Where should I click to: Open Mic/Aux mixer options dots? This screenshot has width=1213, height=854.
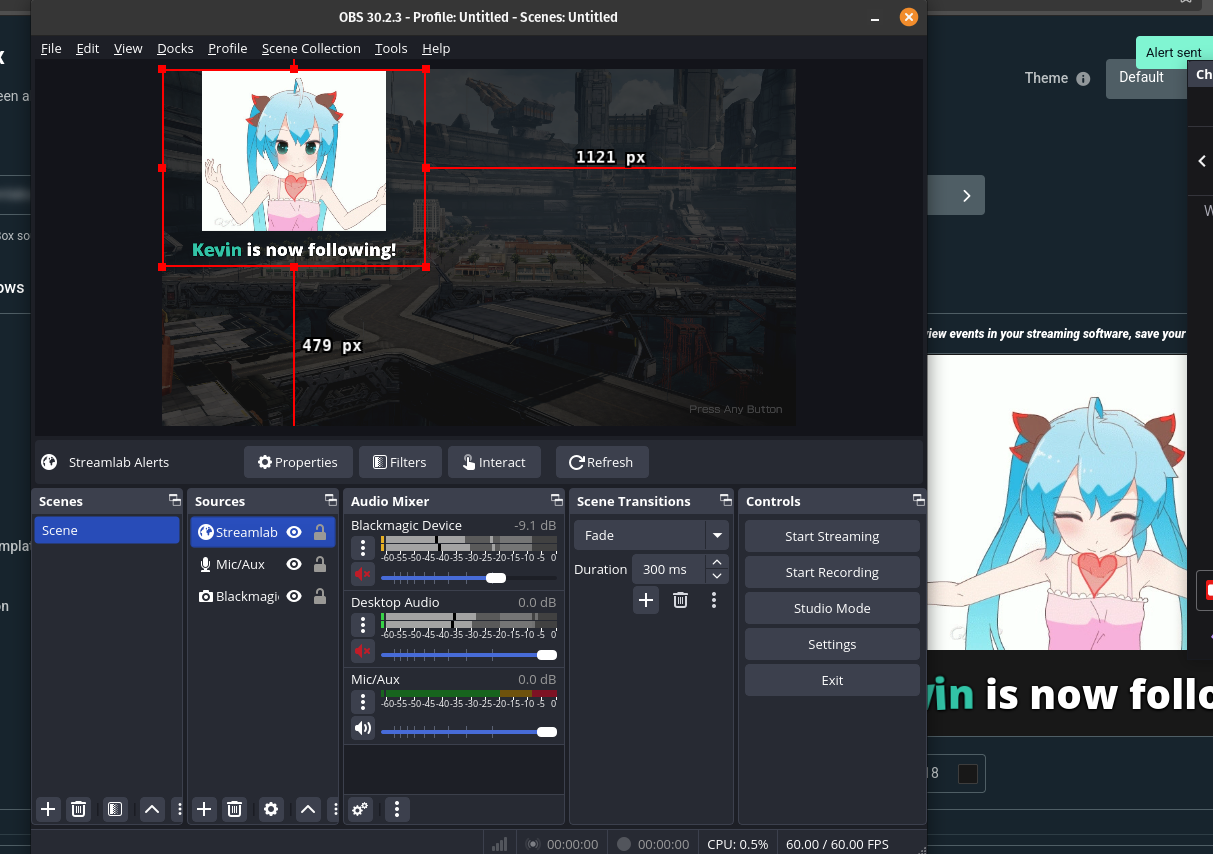[x=363, y=702]
